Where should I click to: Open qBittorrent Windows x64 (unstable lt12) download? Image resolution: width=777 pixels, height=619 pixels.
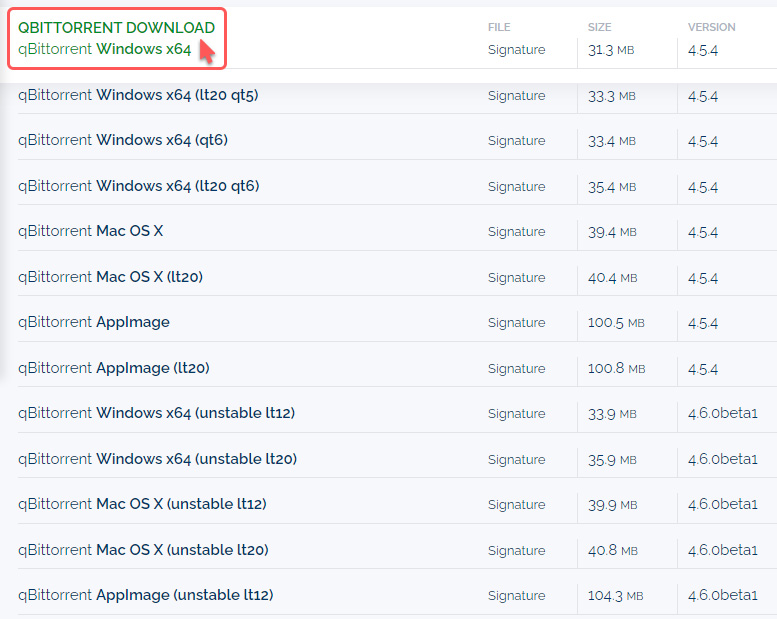pos(157,413)
